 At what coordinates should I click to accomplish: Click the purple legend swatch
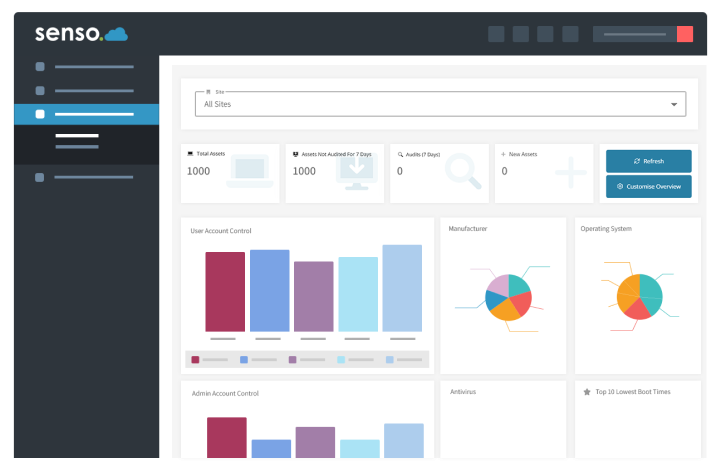click(292, 360)
